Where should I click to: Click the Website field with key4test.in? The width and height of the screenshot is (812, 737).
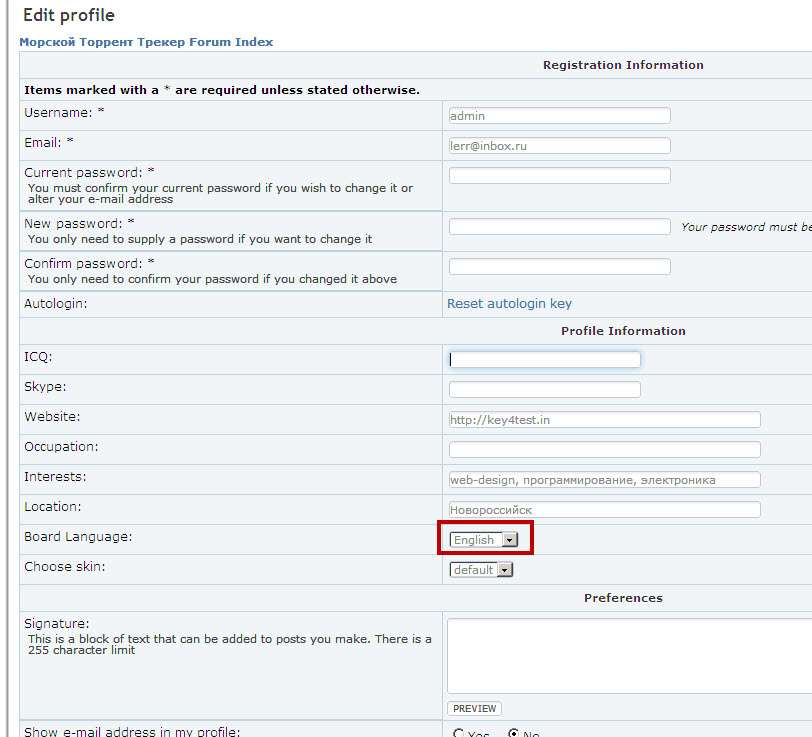[604, 420]
